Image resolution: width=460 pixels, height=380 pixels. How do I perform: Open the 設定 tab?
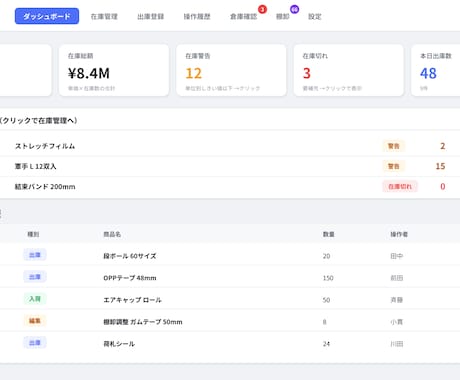pyautogui.click(x=314, y=17)
